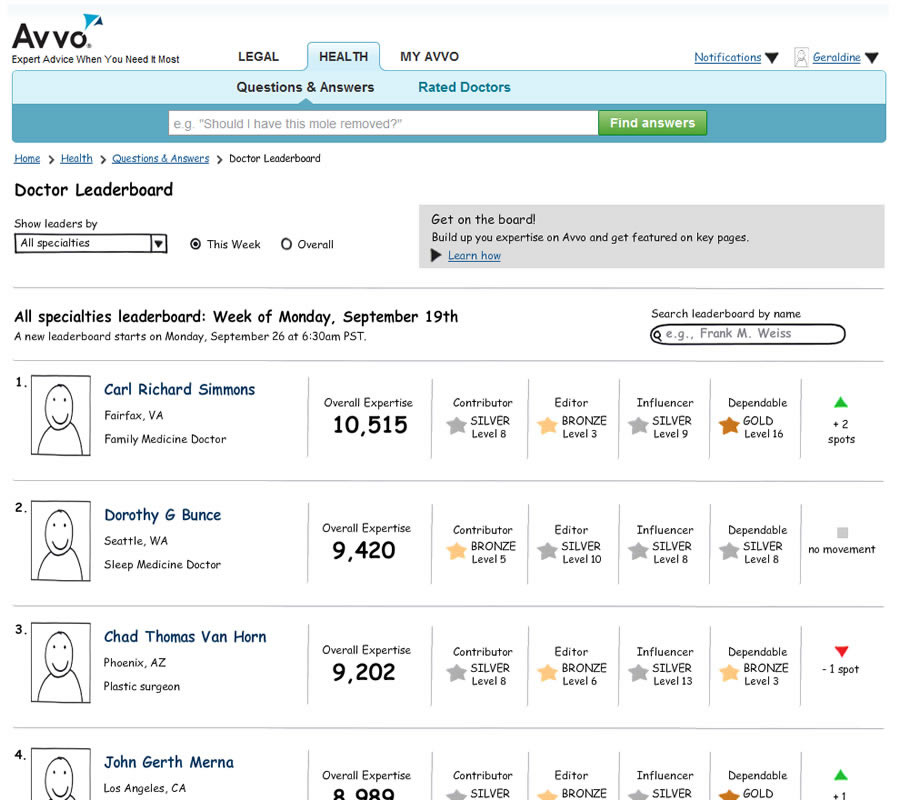
Task: Click the Search leaderboard by name field
Action: click(747, 334)
